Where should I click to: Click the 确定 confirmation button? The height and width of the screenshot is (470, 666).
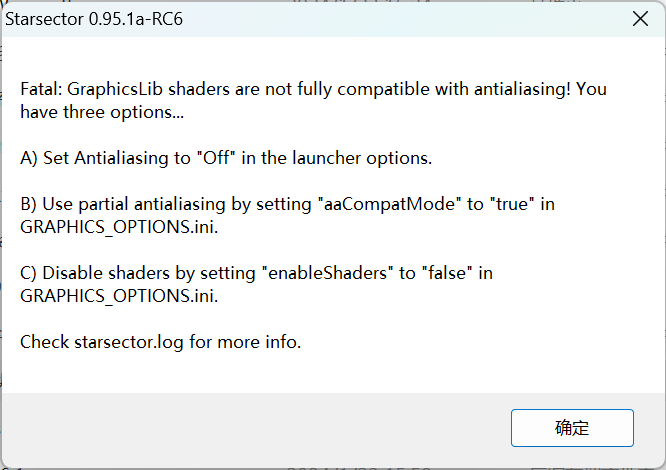pyautogui.click(x=572, y=428)
